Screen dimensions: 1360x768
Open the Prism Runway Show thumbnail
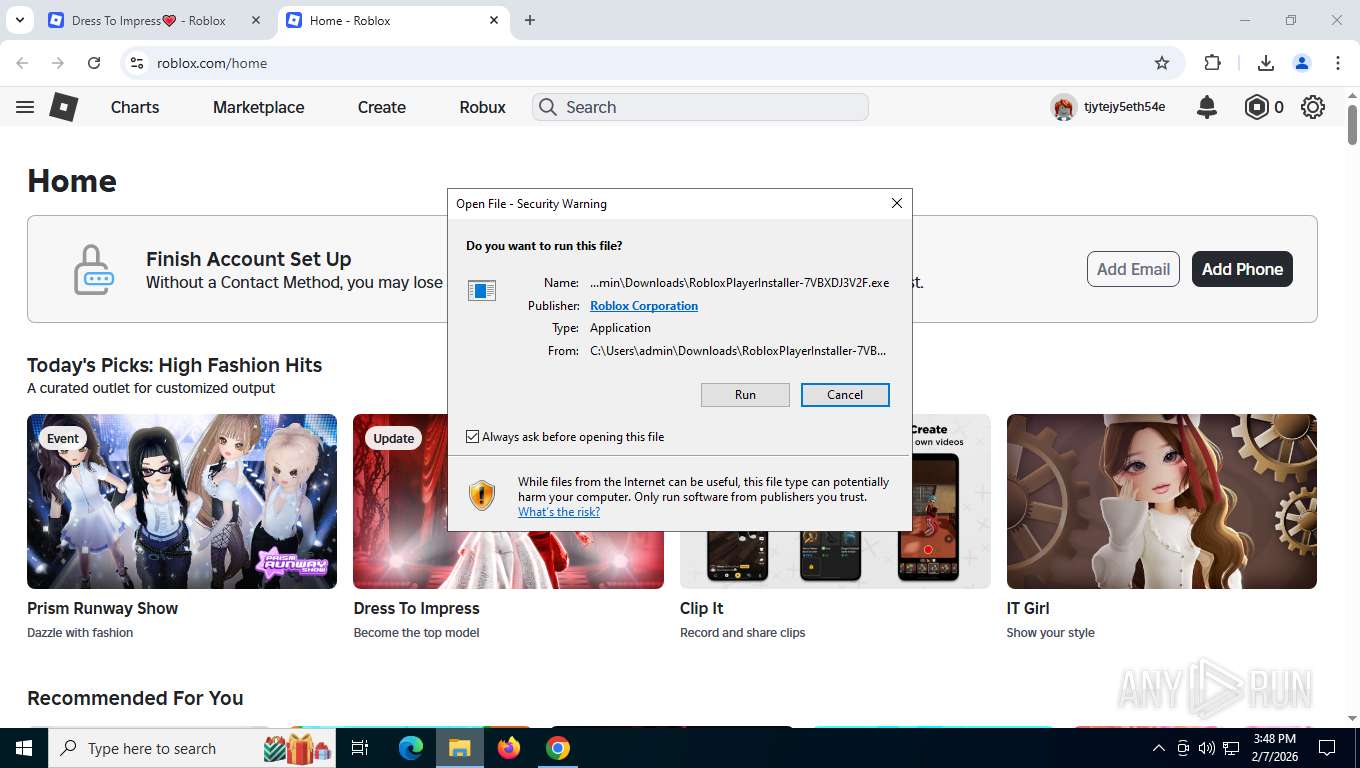click(x=182, y=501)
